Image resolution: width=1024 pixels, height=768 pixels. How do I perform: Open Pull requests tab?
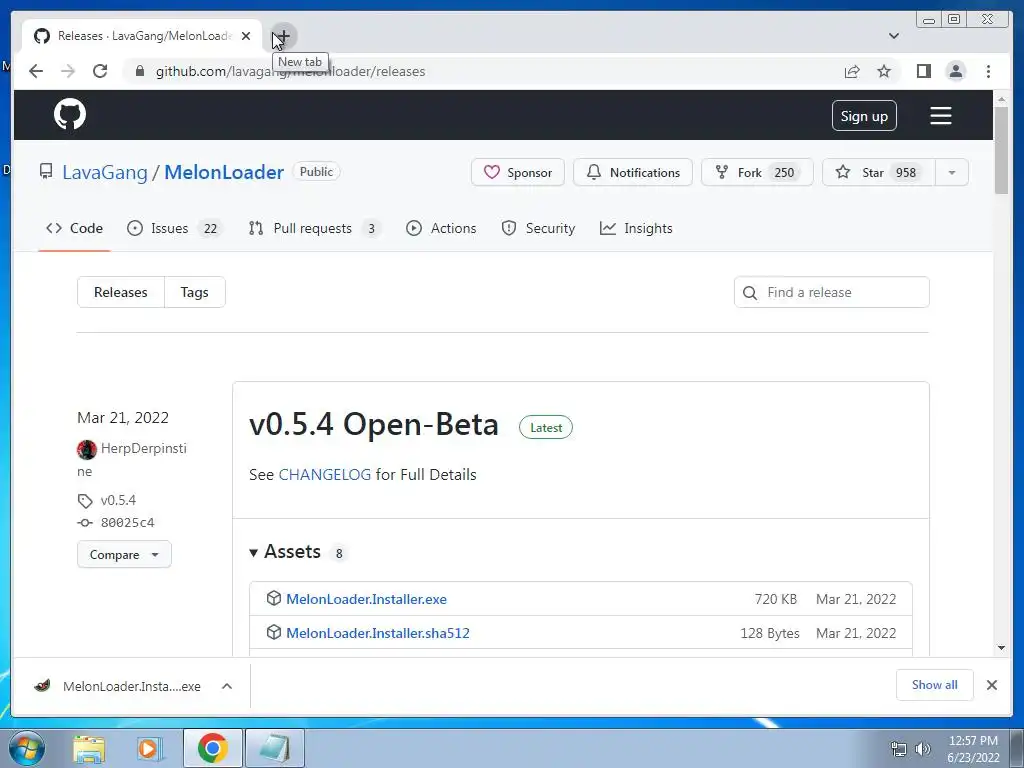(314, 229)
